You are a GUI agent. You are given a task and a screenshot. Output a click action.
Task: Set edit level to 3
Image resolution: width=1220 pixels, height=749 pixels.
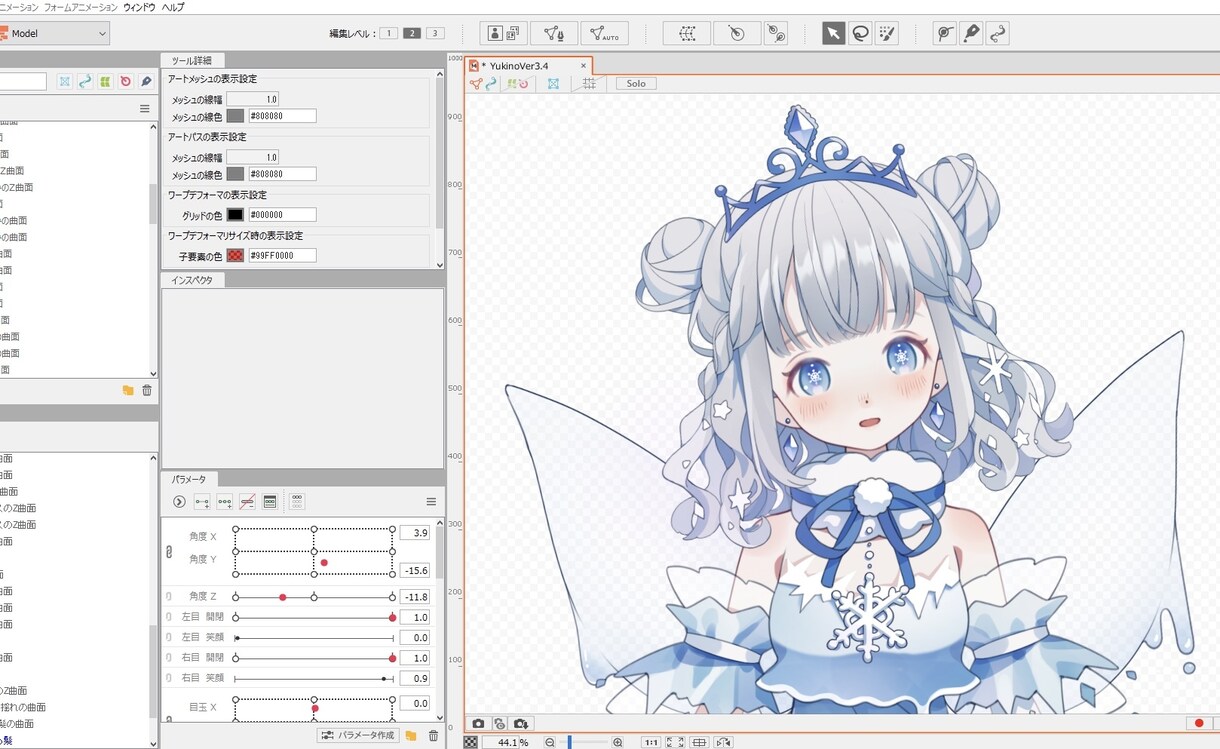(434, 33)
